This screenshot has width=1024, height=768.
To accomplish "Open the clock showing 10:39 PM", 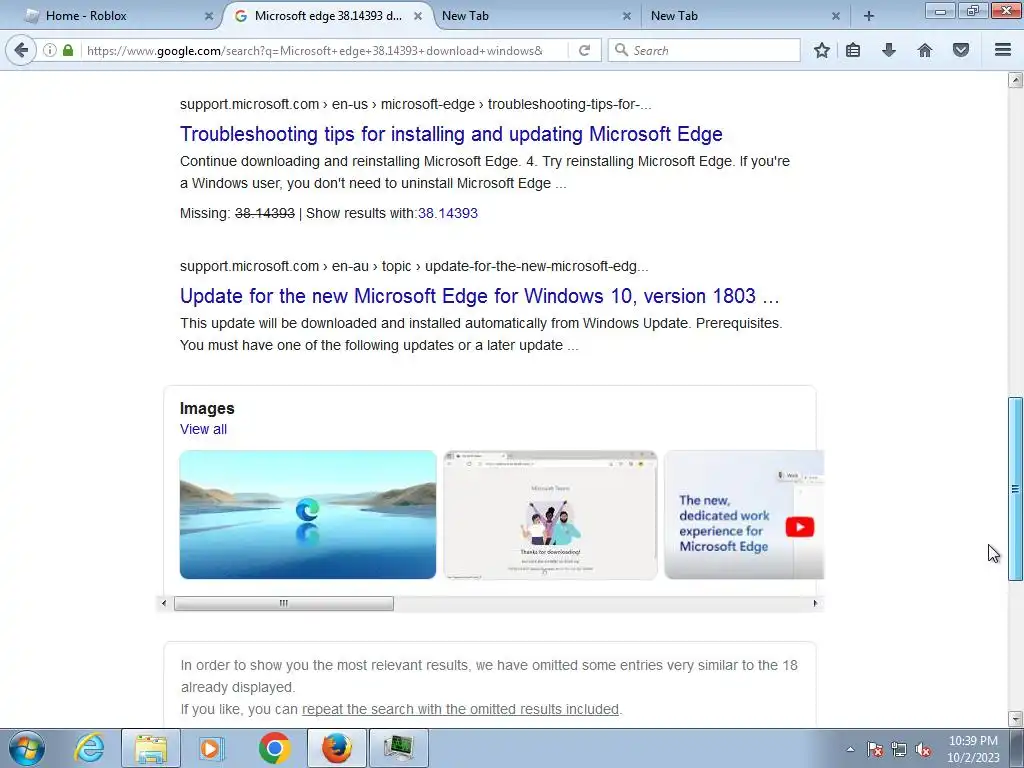I will 973,749.
